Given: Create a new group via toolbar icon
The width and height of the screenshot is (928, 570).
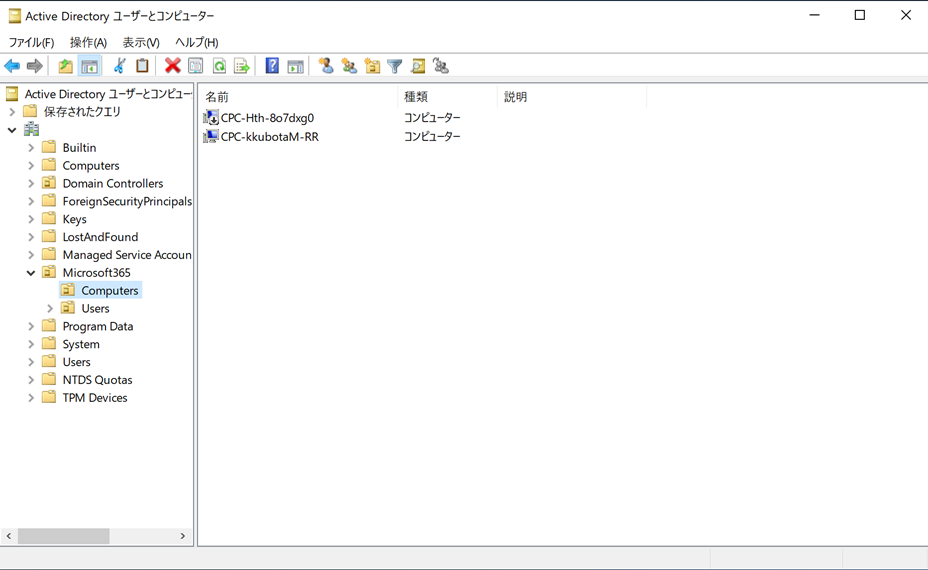Looking at the screenshot, I should pyautogui.click(x=349, y=66).
